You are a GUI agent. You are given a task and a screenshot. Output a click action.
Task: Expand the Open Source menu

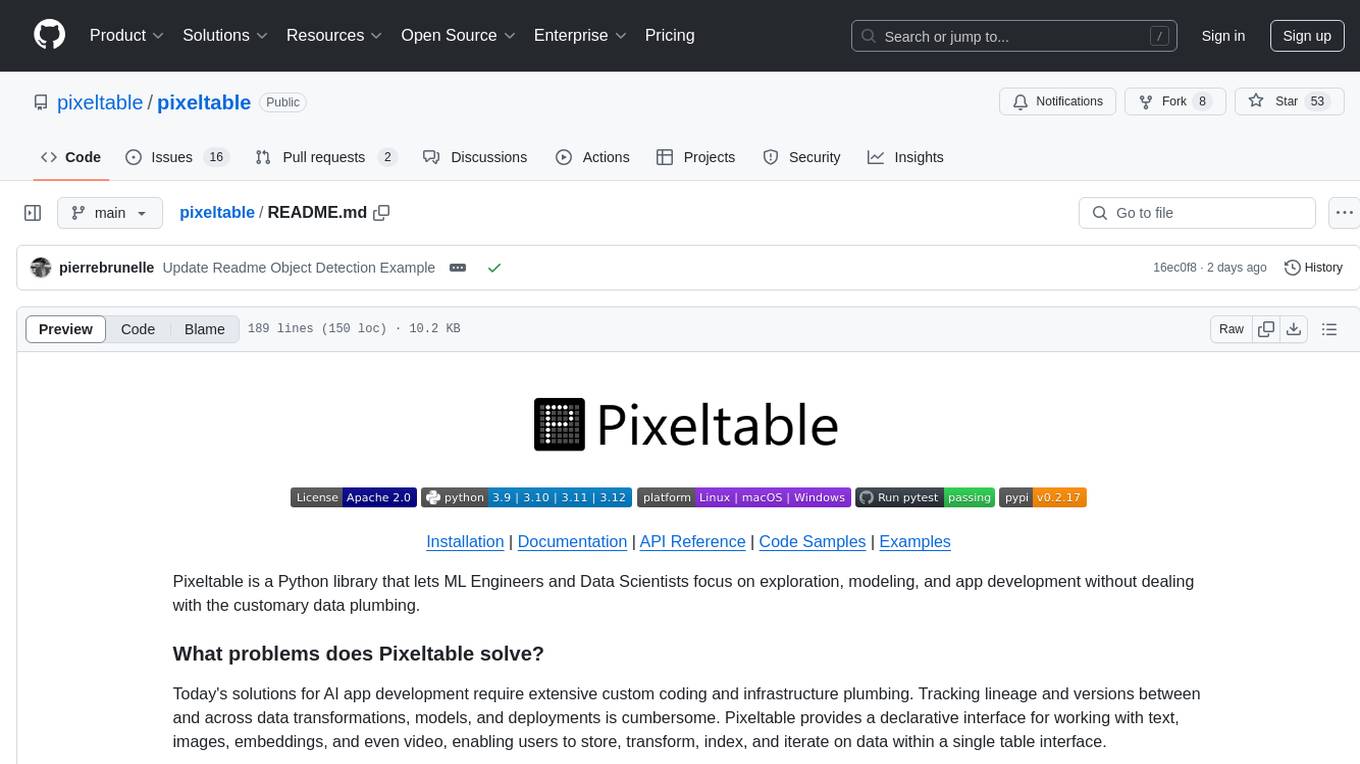[x=458, y=35]
